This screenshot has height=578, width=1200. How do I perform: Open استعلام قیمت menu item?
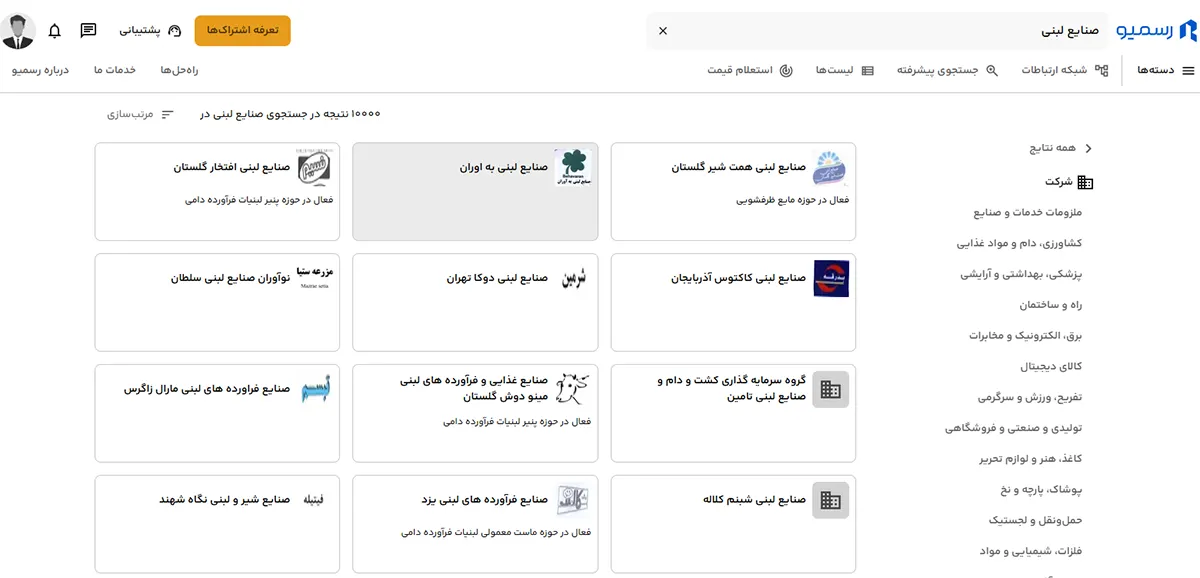point(750,70)
